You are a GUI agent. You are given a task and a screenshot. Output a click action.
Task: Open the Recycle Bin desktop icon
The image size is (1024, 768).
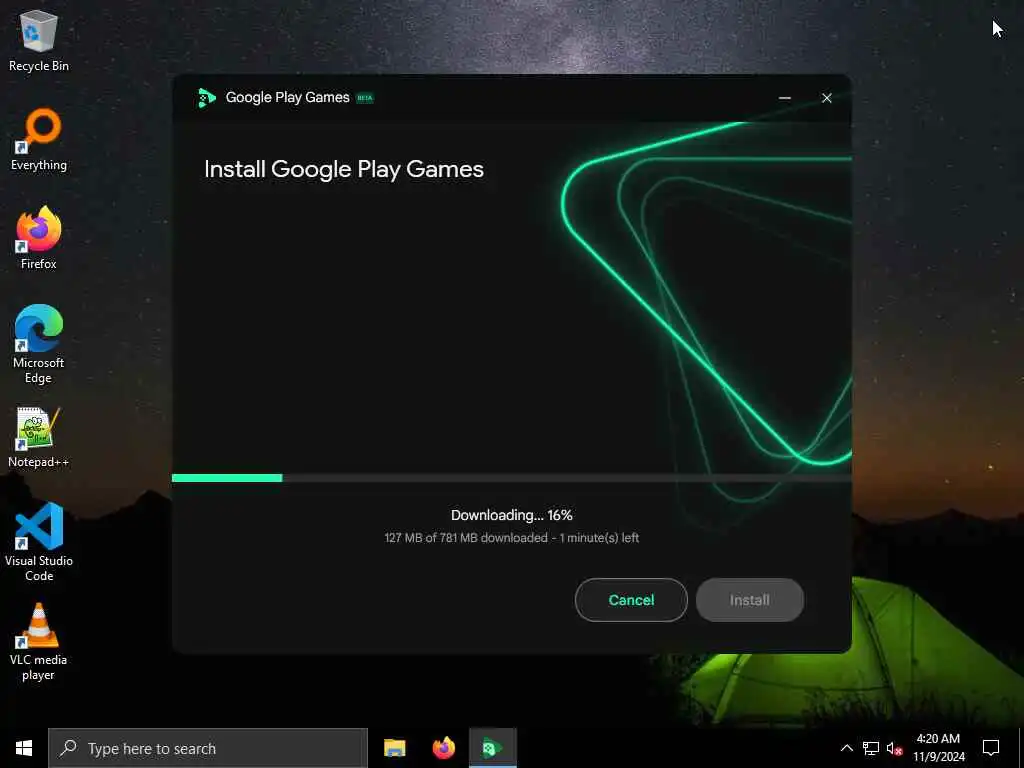[39, 40]
